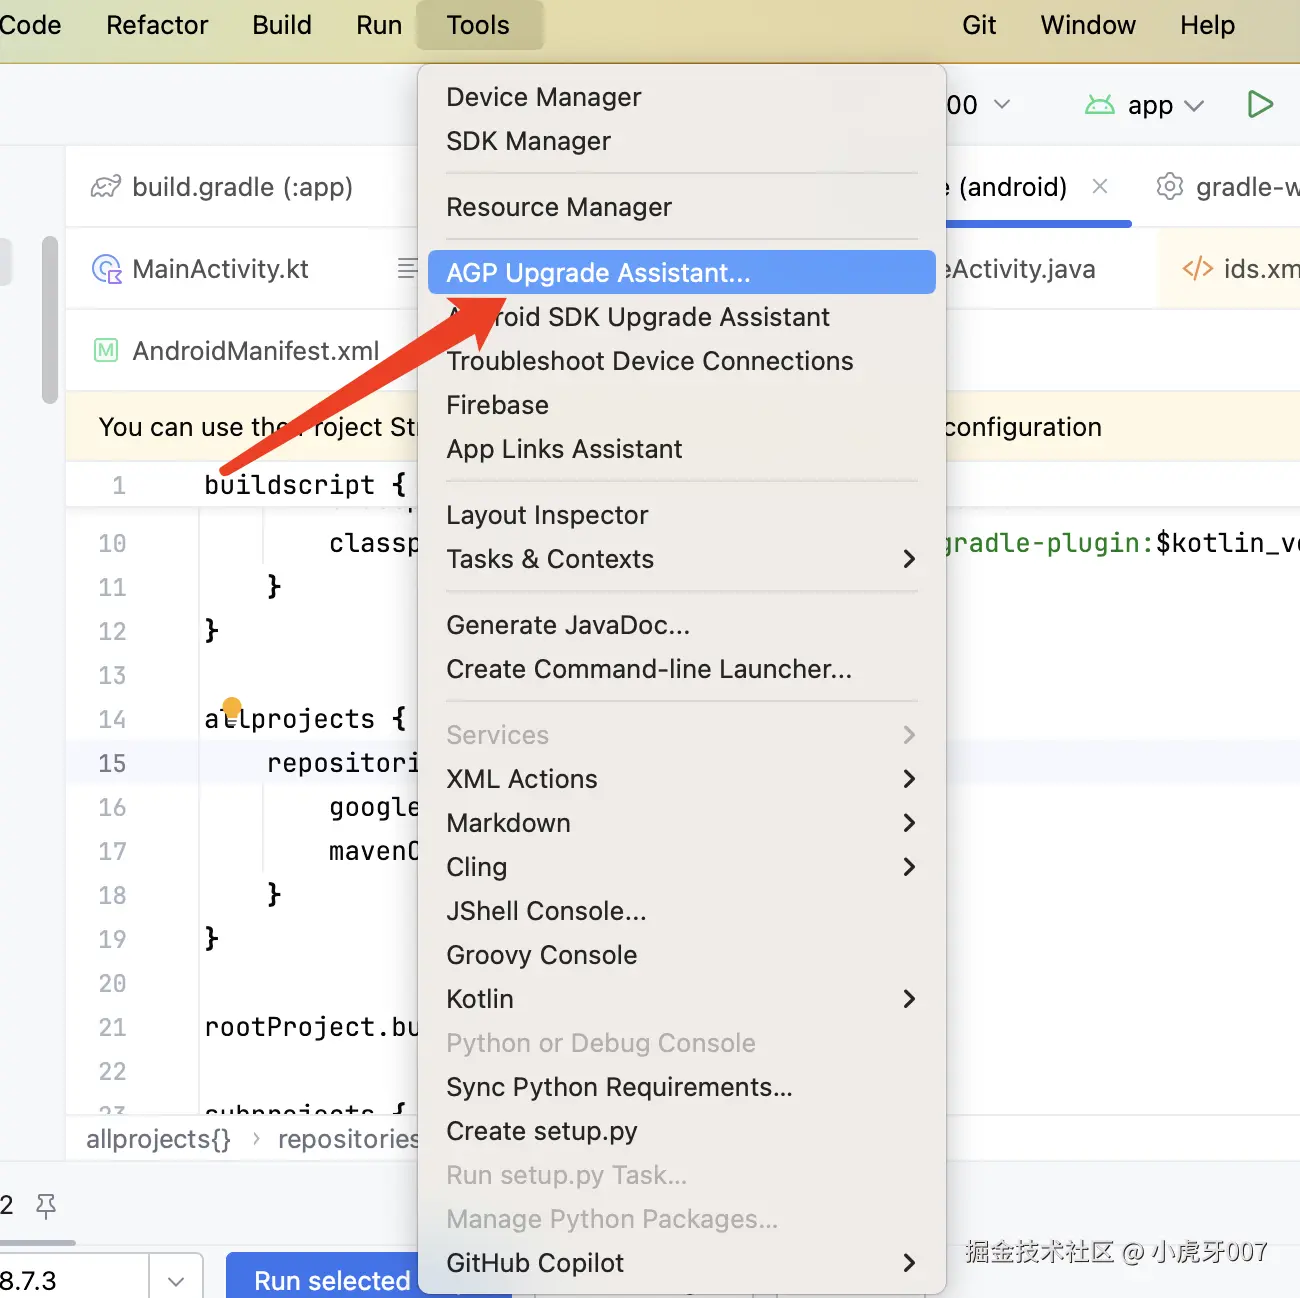
Task: Open the Window menu
Action: coord(1088,25)
